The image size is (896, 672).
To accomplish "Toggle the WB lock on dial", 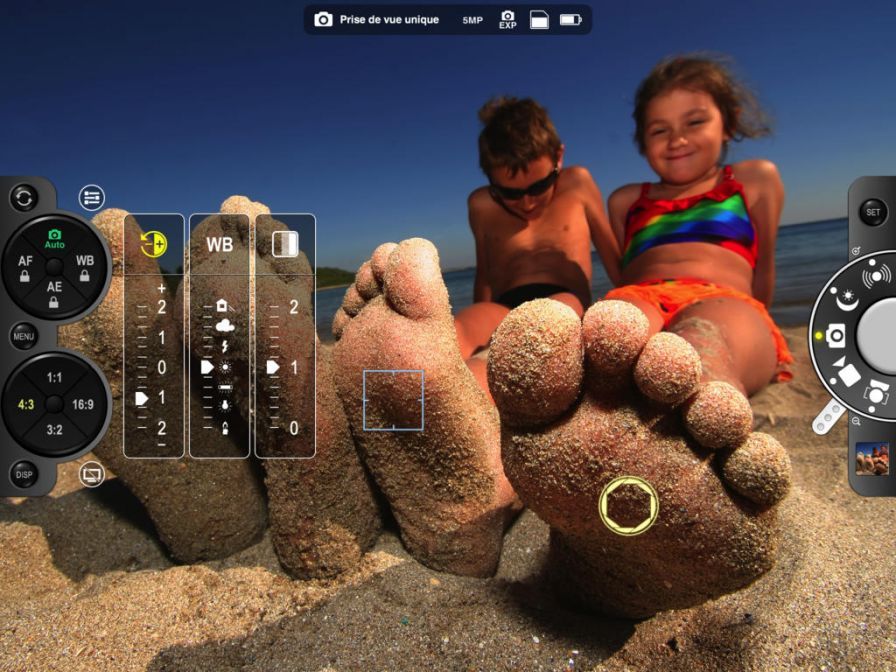I will coord(85,267).
